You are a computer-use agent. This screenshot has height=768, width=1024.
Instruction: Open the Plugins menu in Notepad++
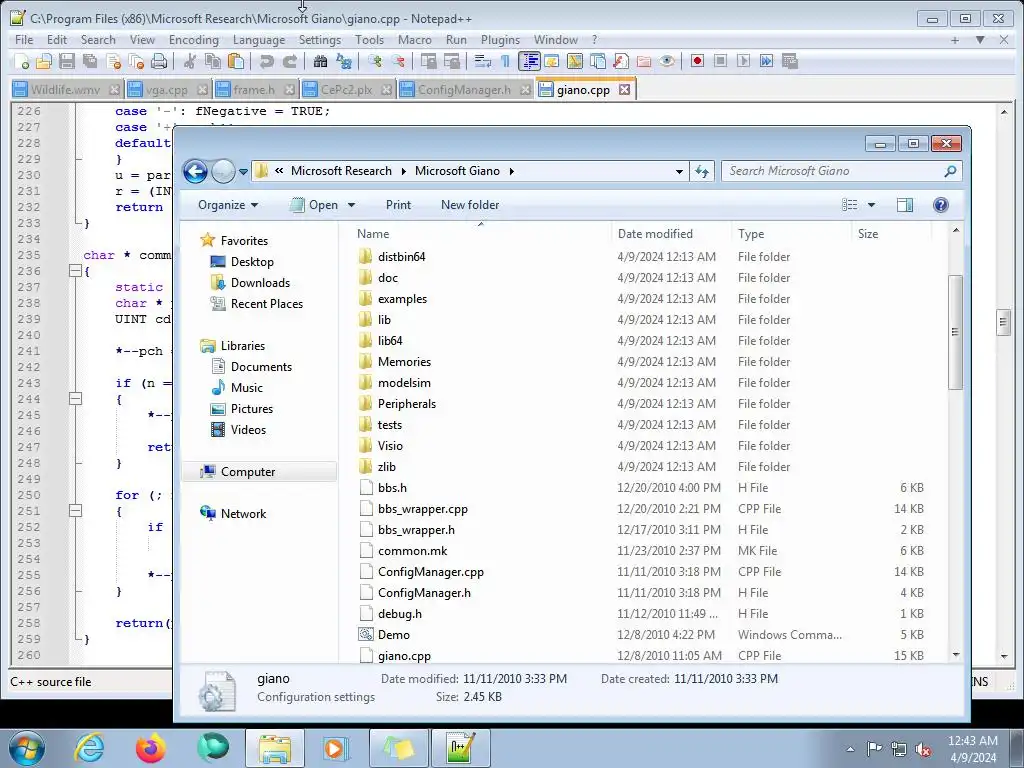500,40
